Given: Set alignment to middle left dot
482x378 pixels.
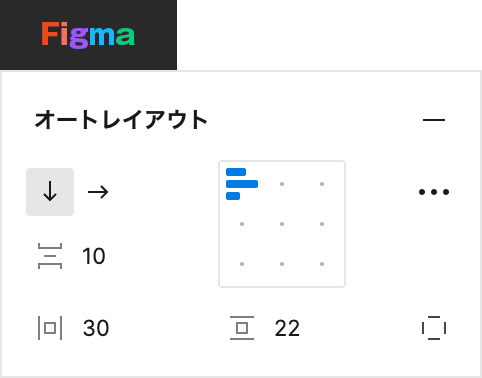Looking at the screenshot, I should tap(242, 224).
